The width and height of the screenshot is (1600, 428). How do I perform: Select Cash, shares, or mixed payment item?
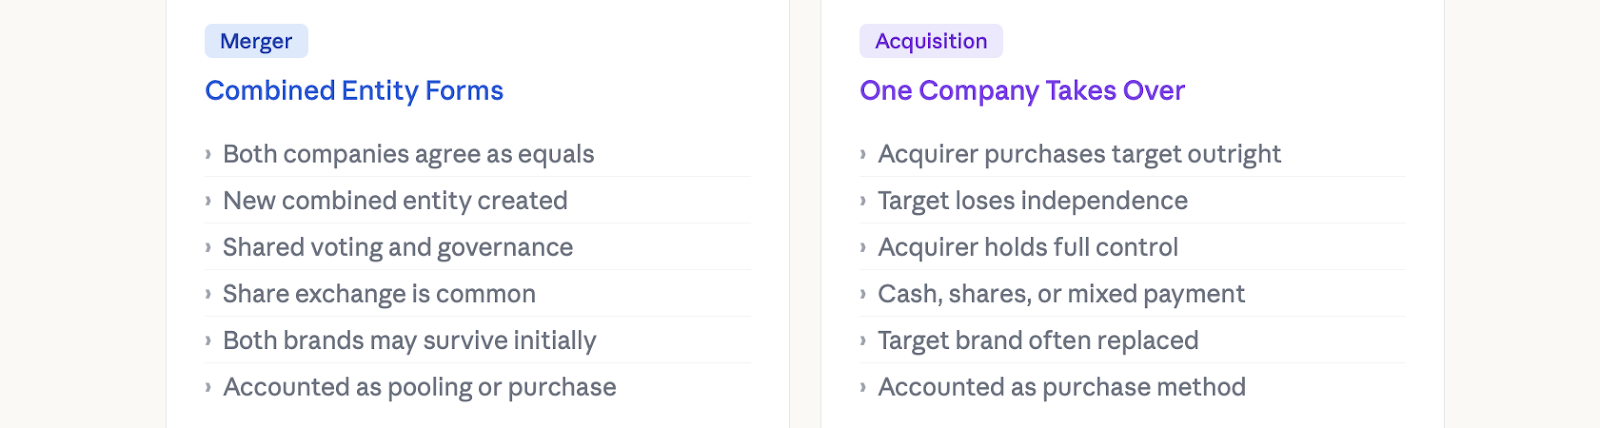[1133, 294]
